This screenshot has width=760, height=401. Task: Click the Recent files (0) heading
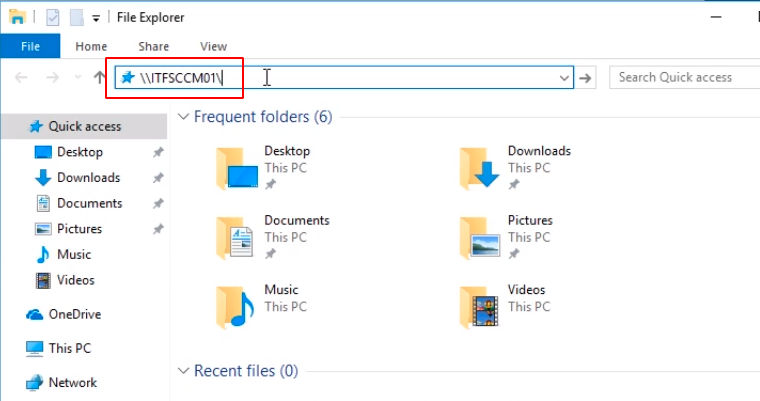point(246,371)
